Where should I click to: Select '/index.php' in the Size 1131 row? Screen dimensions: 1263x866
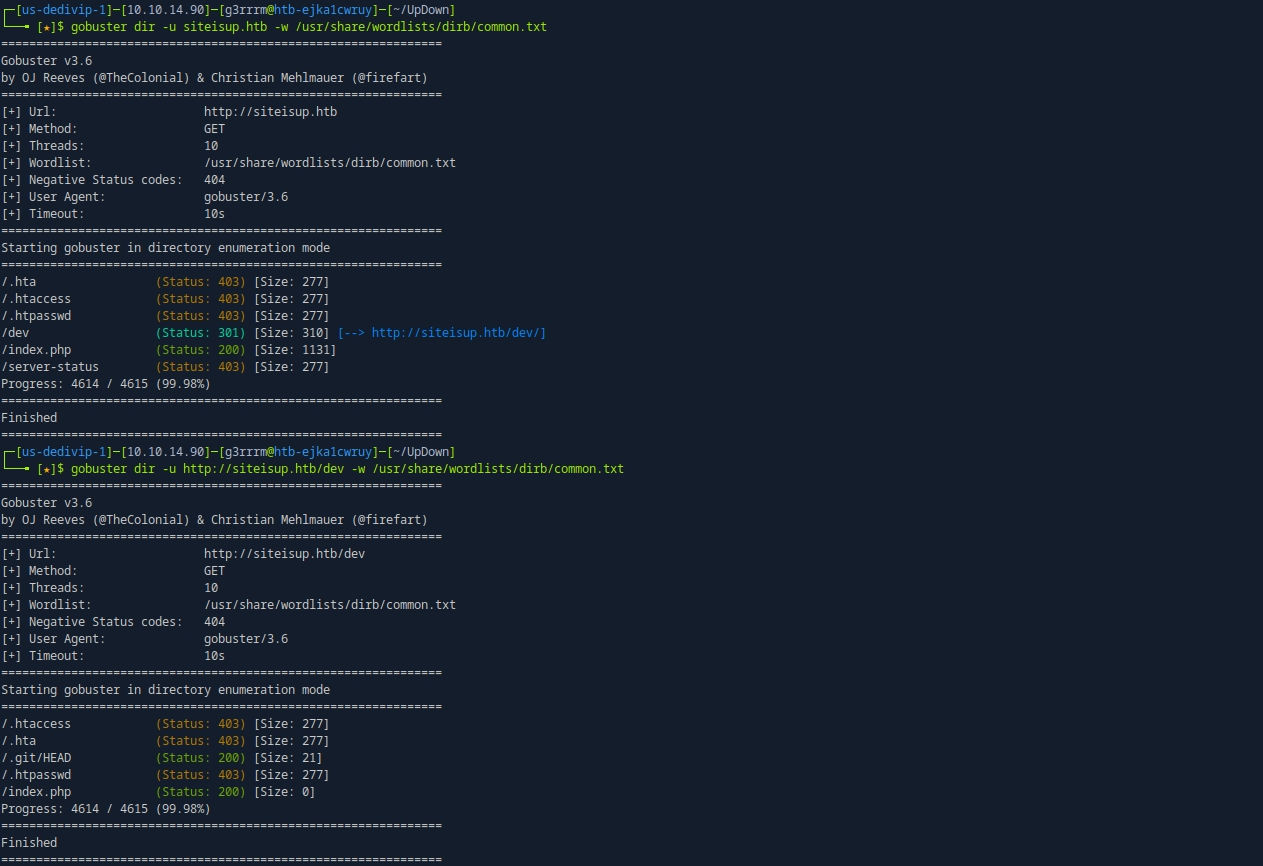click(36, 350)
